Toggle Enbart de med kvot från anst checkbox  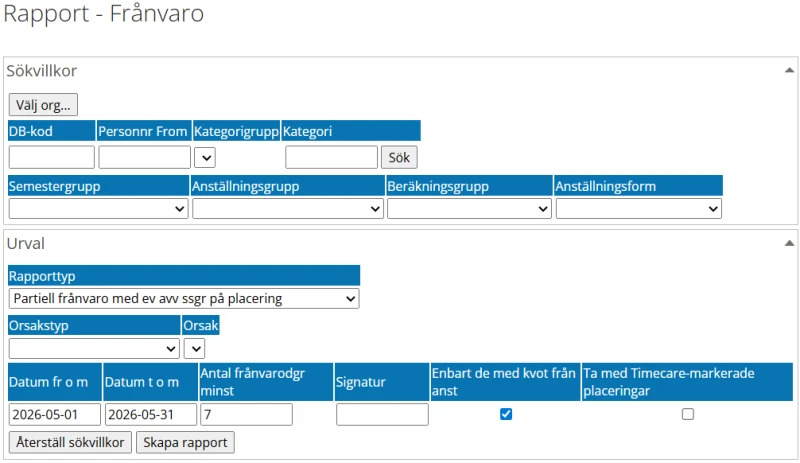(x=506, y=414)
